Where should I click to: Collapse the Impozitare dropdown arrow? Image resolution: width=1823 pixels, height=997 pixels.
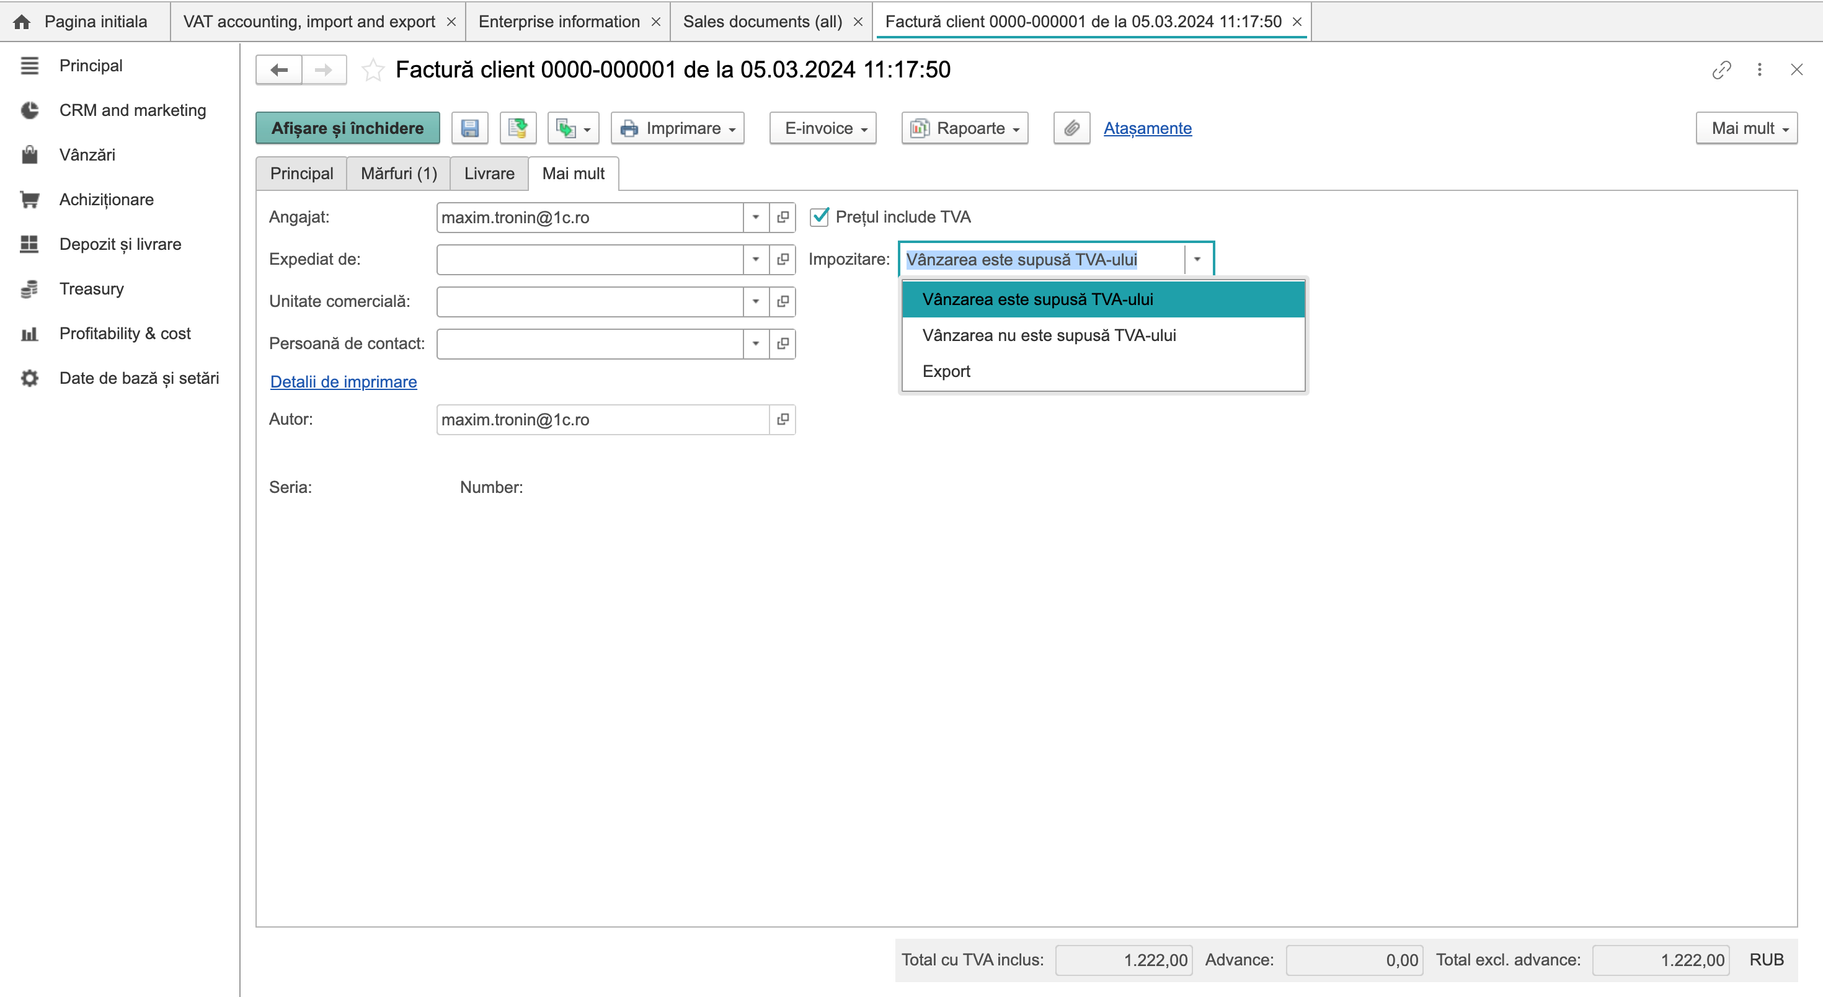[1197, 259]
